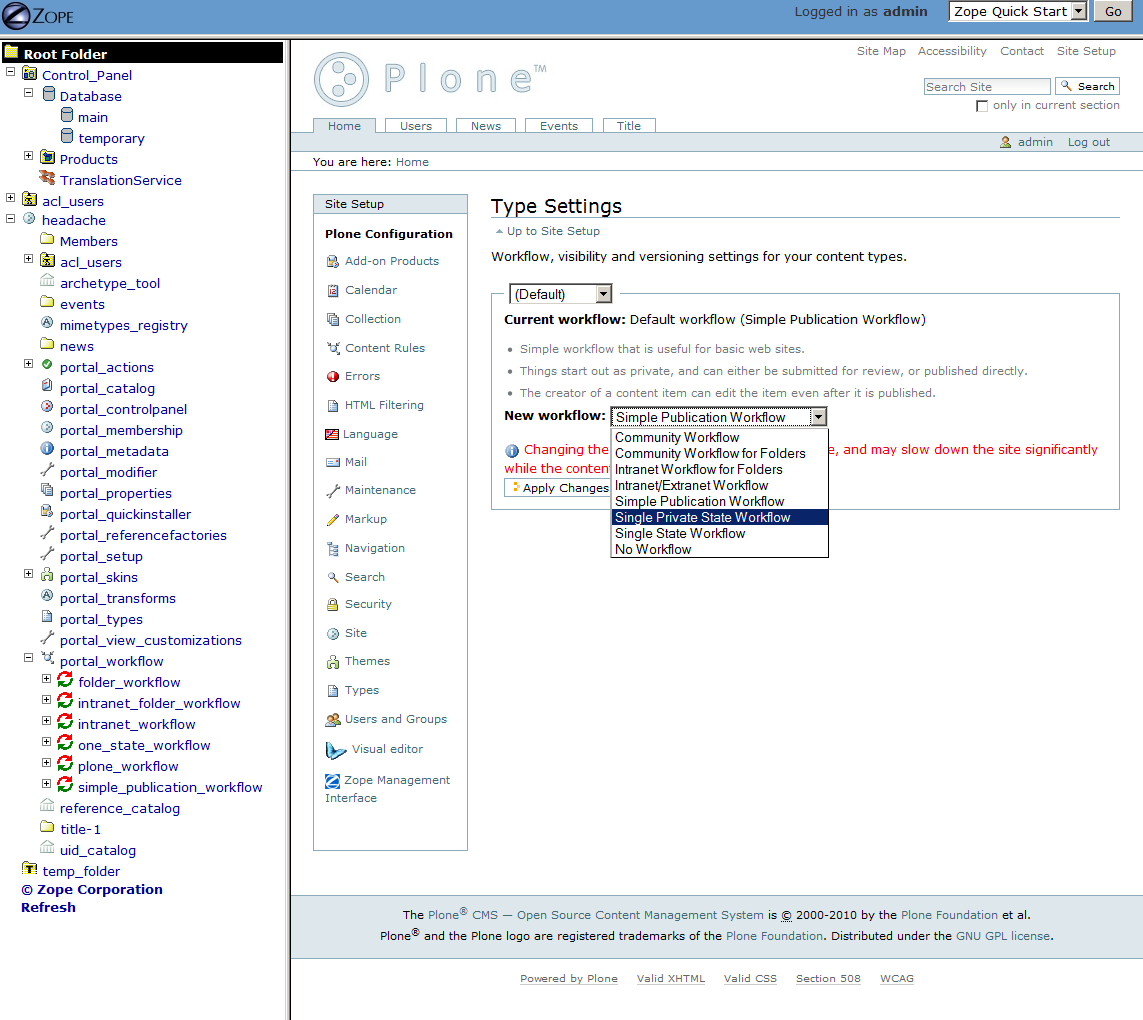This screenshot has height=1020, width=1143.
Task: Click the Control_Panel tree icon
Action: point(30,74)
